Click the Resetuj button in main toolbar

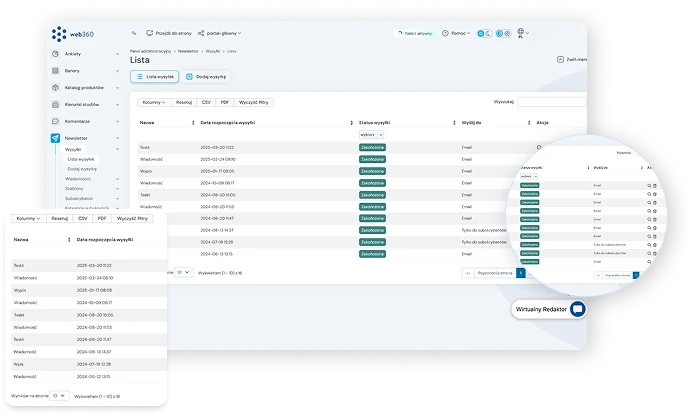click(x=185, y=102)
